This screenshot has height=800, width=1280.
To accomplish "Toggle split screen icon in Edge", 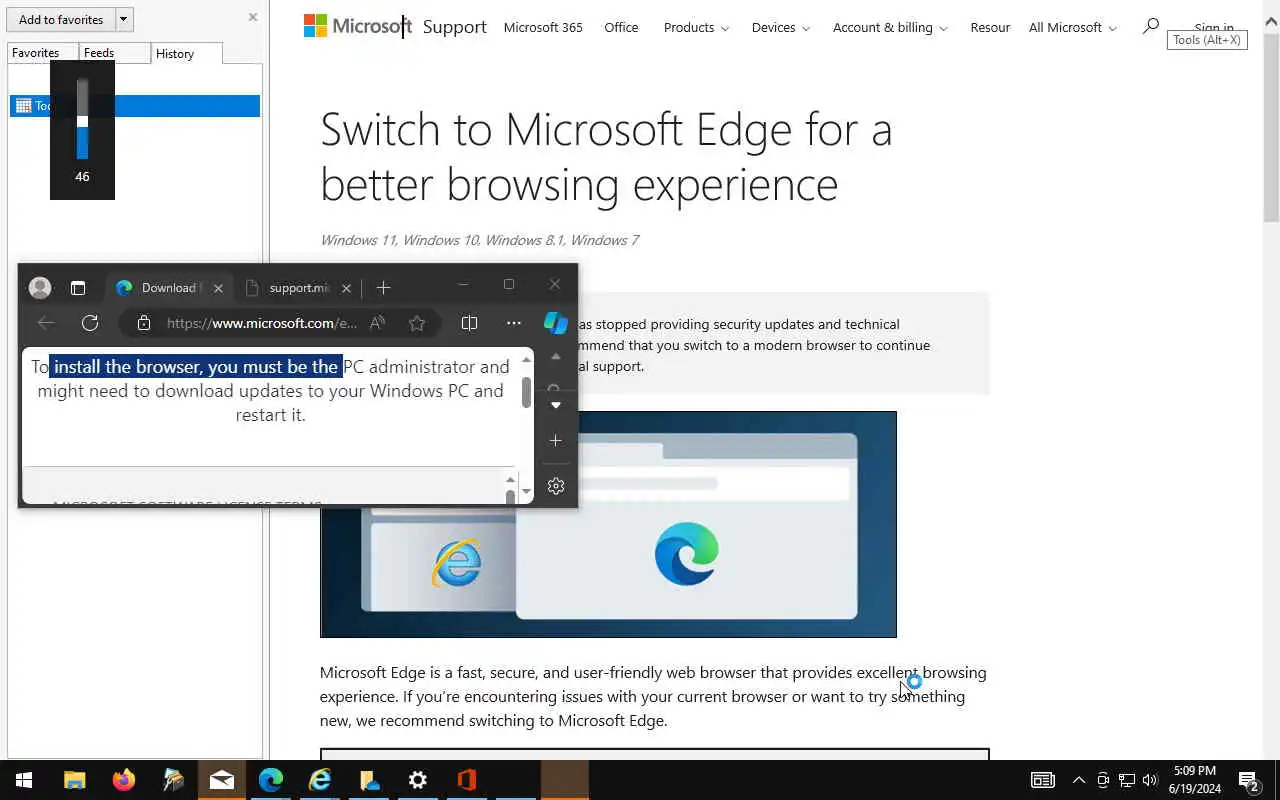I will [x=469, y=323].
